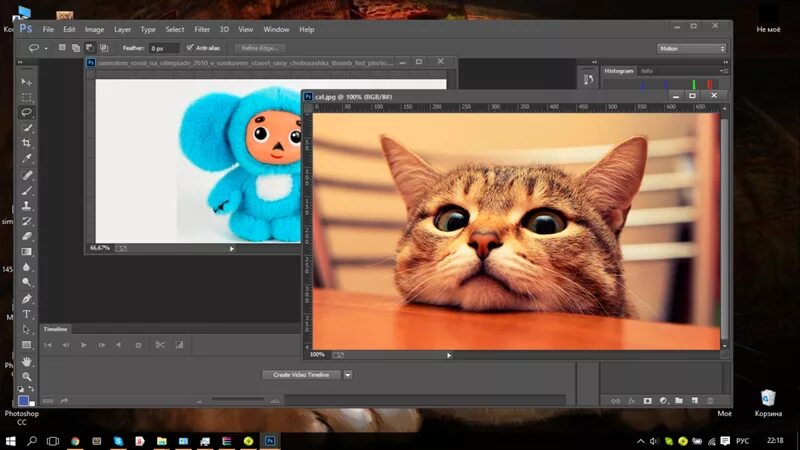Collapse right panel dock arrows

coord(726,62)
